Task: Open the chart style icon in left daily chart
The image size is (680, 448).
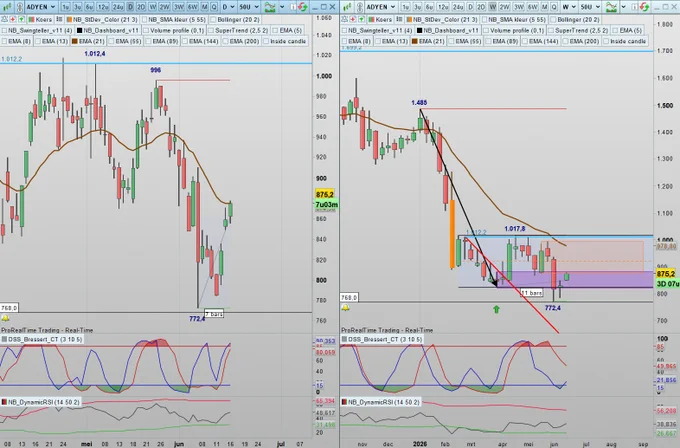Action: click(x=7, y=7)
